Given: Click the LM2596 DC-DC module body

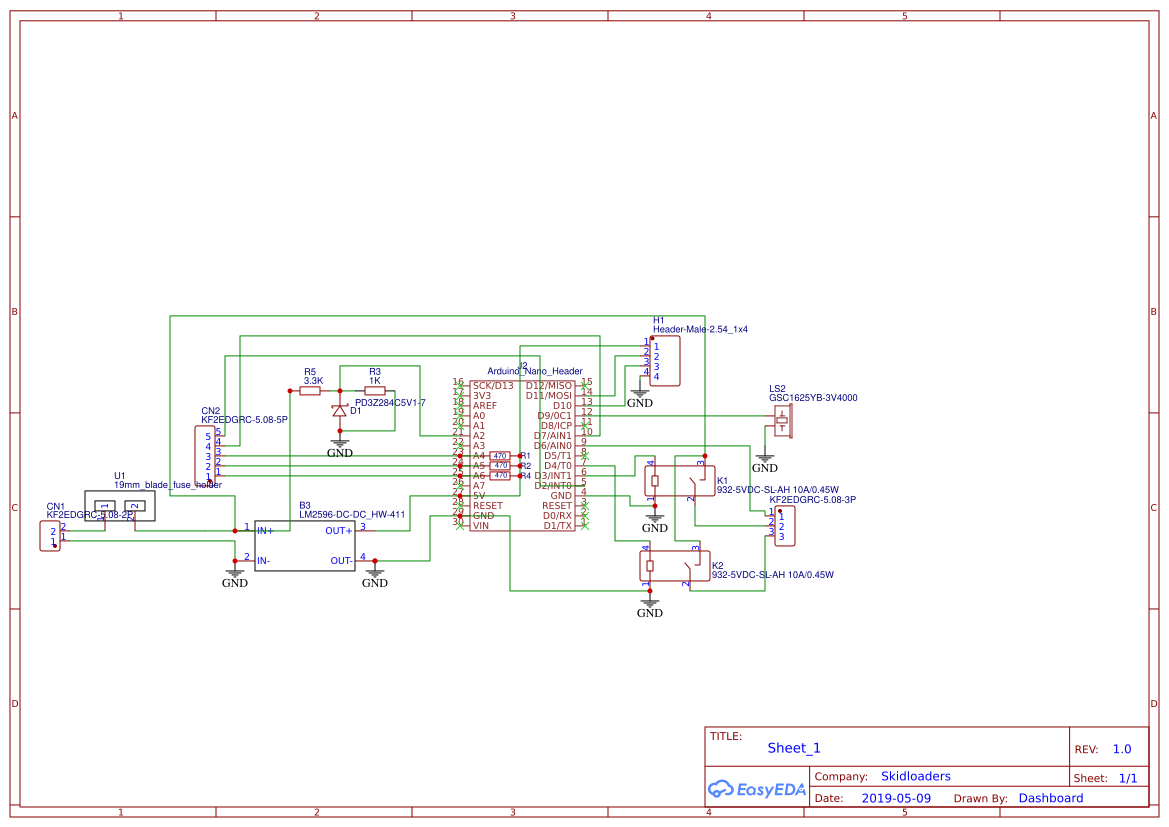Looking at the screenshot, I should coord(304,545).
